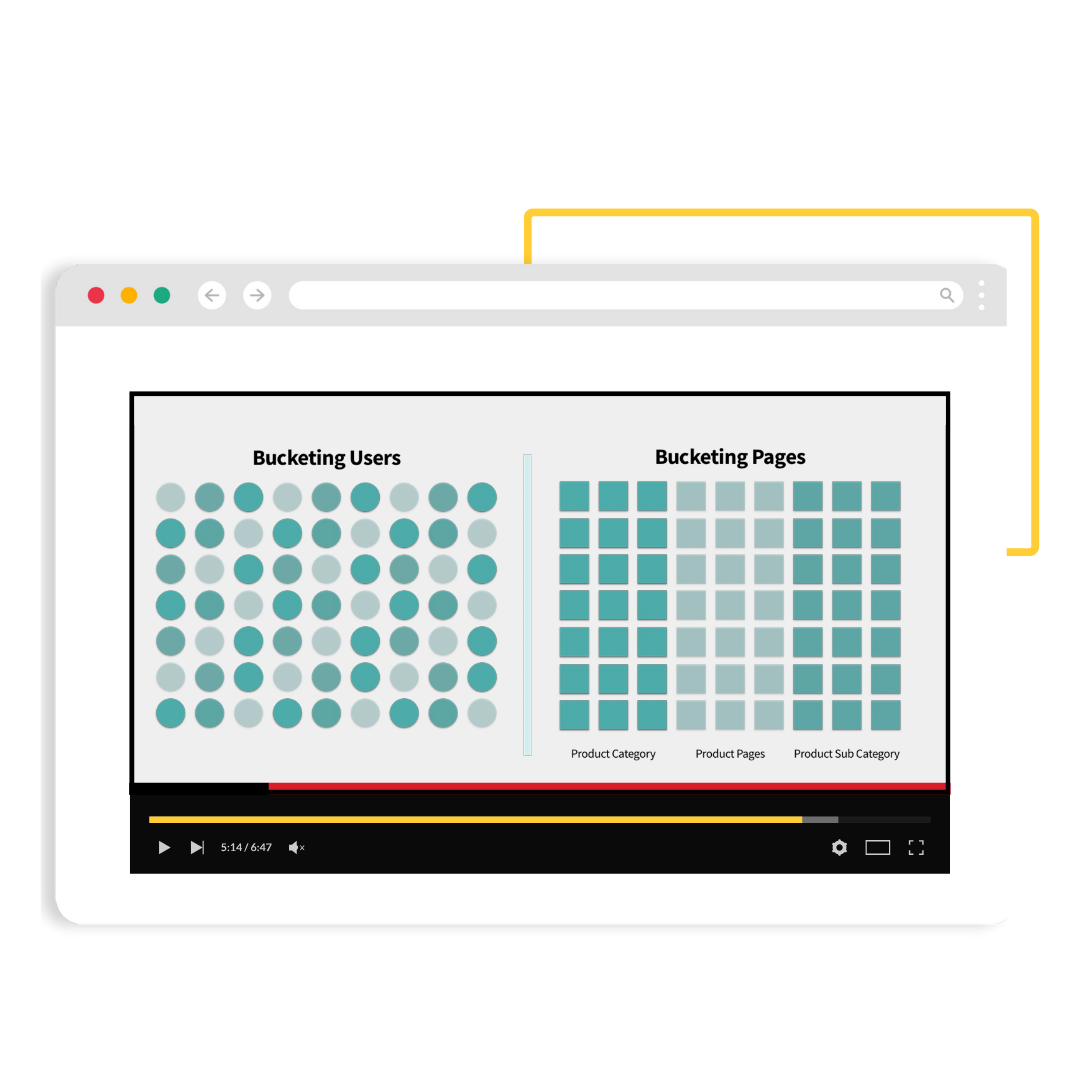The width and height of the screenshot is (1080, 1080).
Task: Click the Bucketing Pages heading
Action: (x=730, y=457)
